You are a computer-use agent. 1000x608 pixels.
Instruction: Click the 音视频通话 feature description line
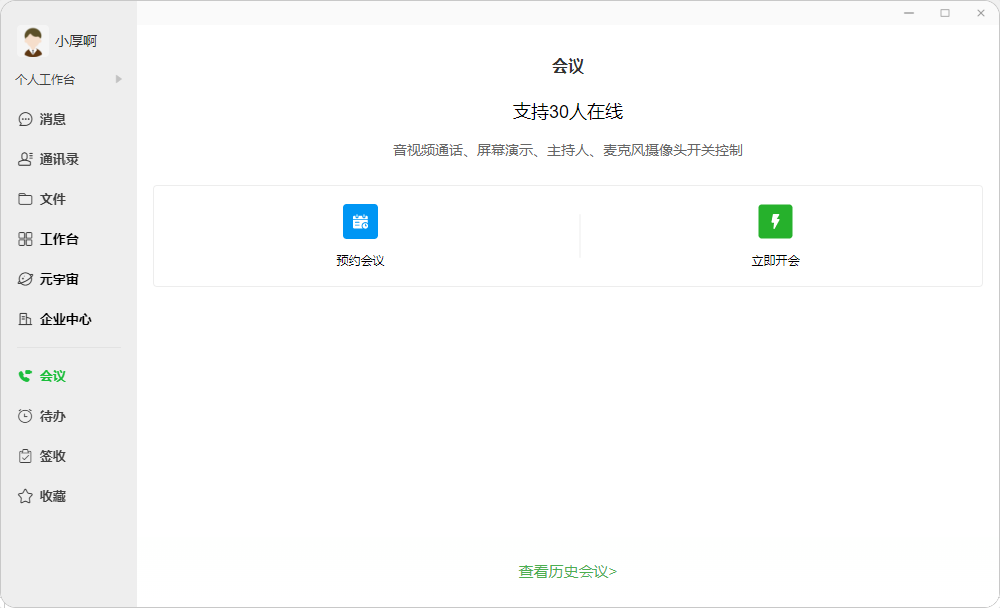[x=568, y=151]
